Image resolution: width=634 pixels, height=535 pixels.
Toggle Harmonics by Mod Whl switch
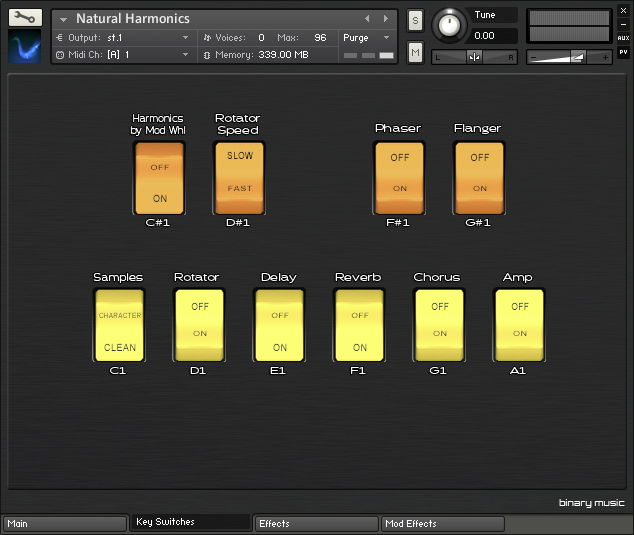pyautogui.click(x=159, y=179)
